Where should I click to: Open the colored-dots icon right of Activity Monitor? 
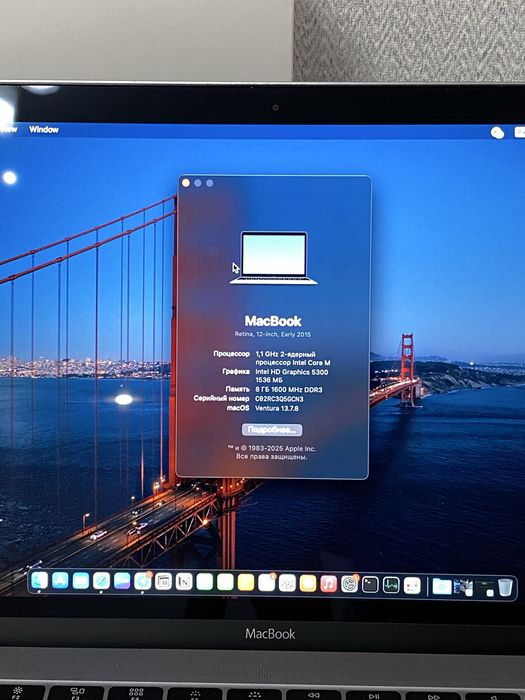pyautogui.click(x=412, y=585)
